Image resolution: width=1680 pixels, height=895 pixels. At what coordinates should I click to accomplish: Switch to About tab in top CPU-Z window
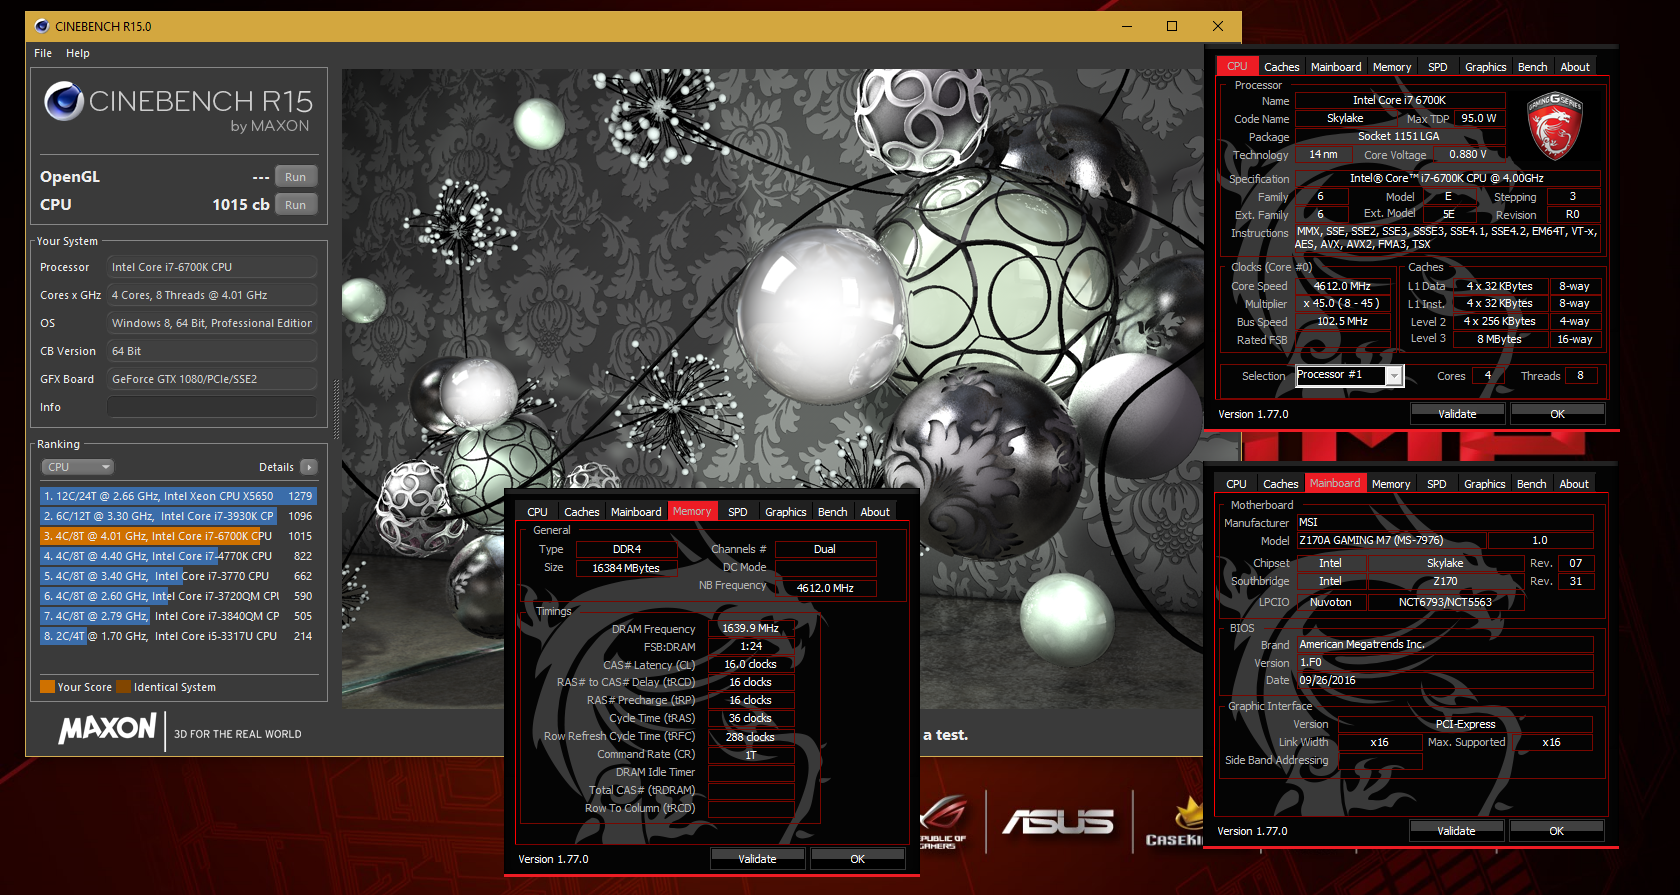coord(1575,67)
